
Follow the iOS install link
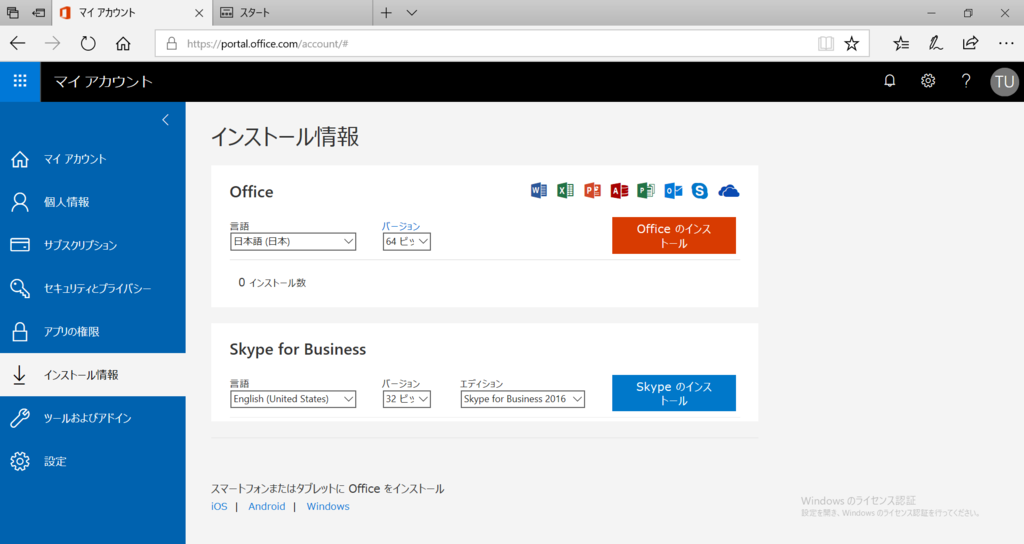tap(219, 506)
